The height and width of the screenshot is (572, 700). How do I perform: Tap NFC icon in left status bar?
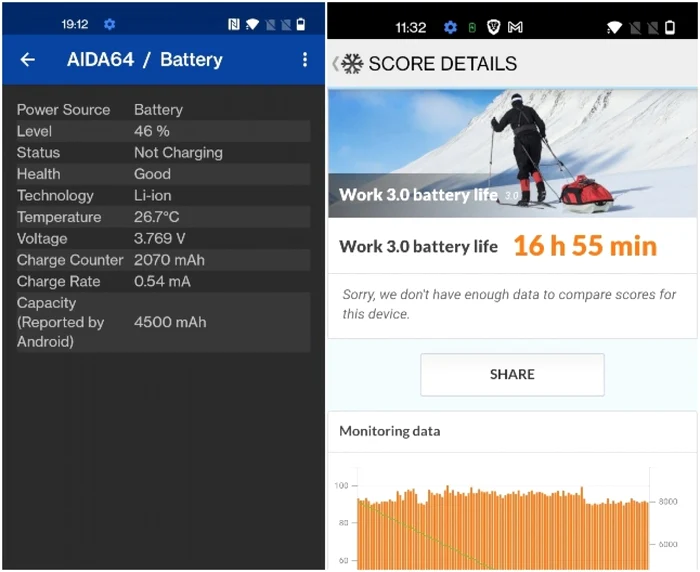233,24
